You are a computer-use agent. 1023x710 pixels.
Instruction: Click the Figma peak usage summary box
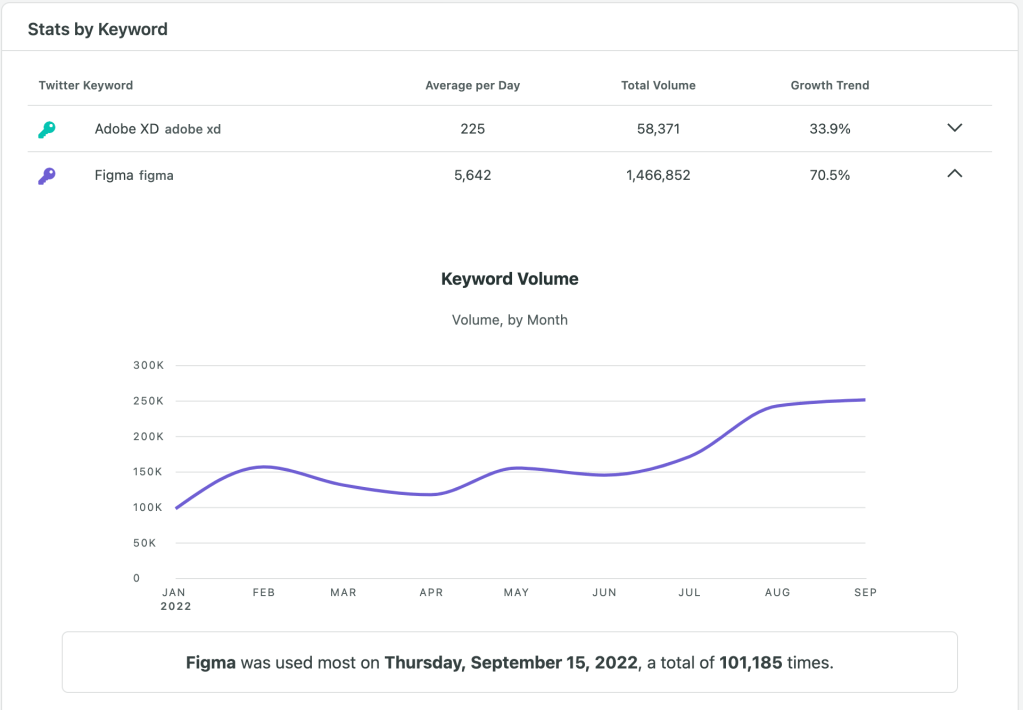coord(509,662)
